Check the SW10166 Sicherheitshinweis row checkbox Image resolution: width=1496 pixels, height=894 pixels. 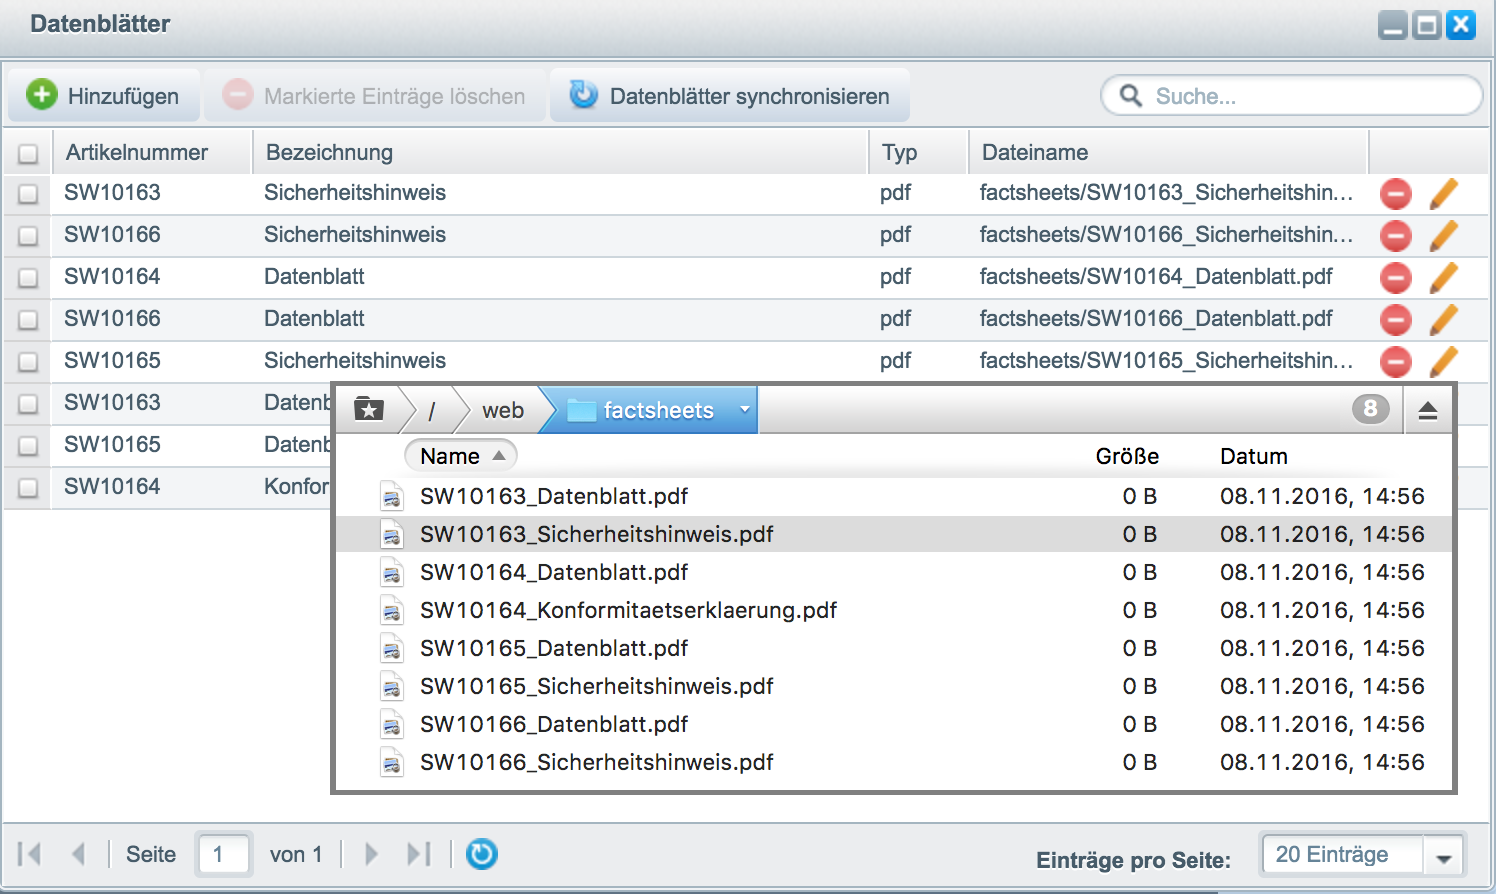pyautogui.click(x=28, y=235)
